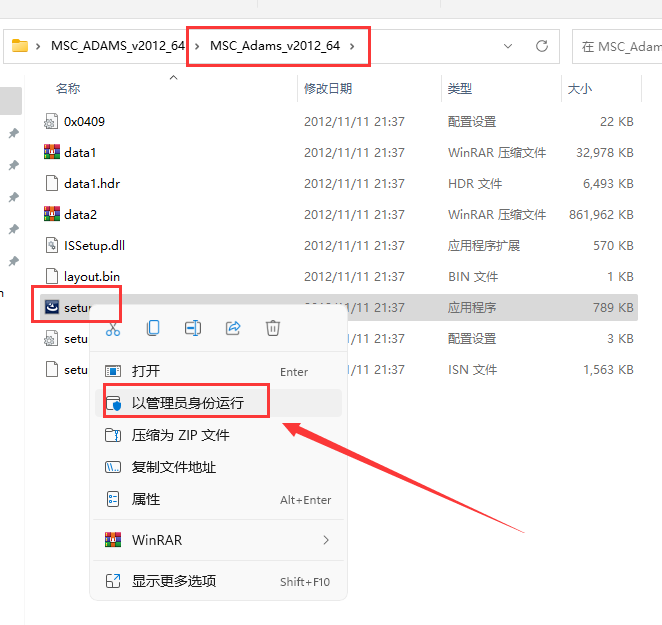Click the HDR 文件 type cell
The image size is (662, 625).
[475, 183]
